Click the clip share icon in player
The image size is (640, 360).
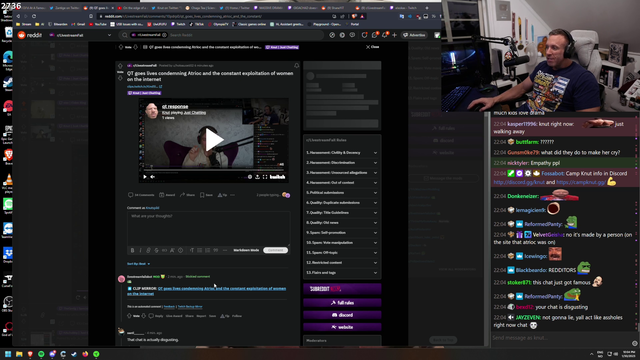[x=258, y=177]
